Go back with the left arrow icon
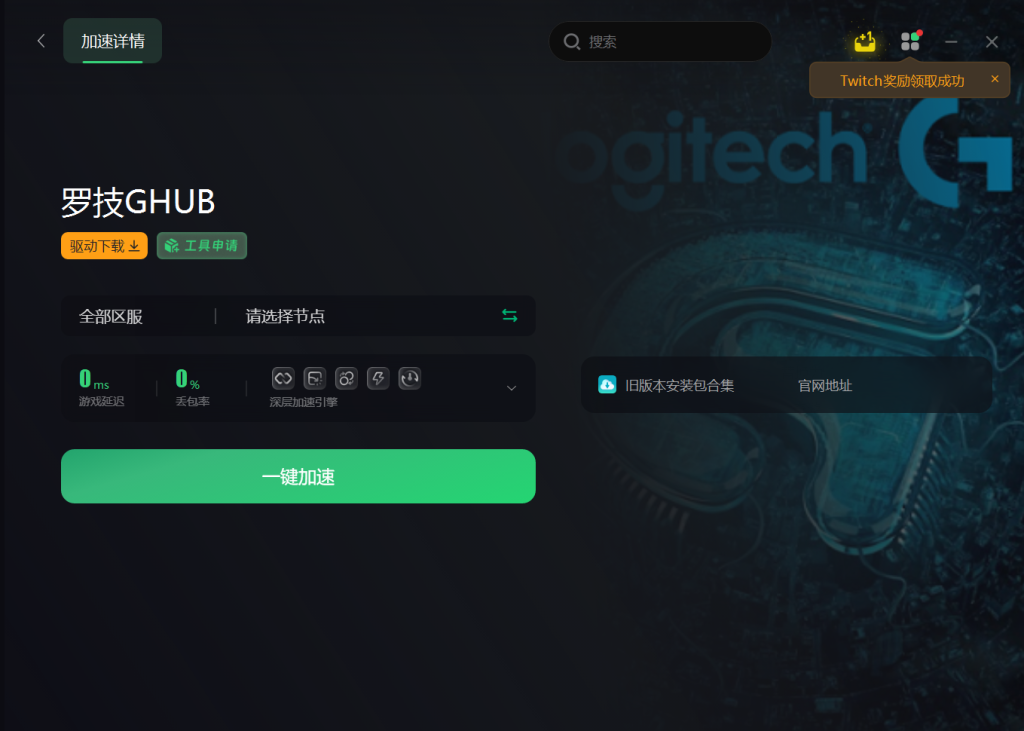This screenshot has height=731, width=1024. coord(41,41)
